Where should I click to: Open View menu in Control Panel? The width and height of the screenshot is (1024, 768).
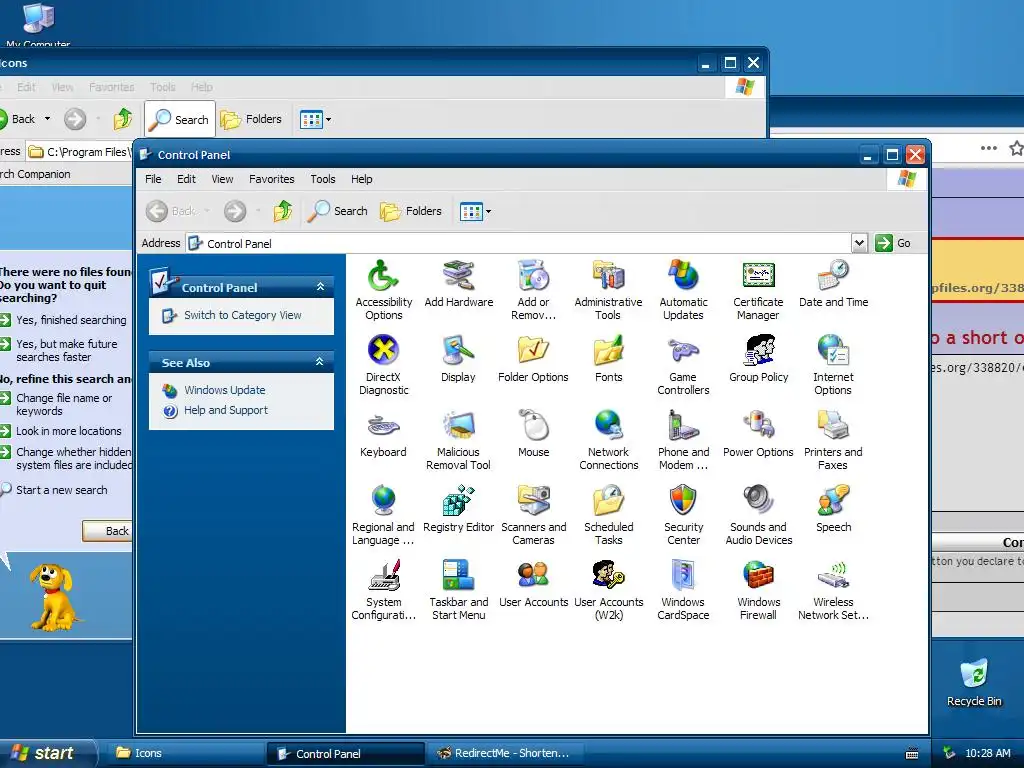tap(222, 179)
